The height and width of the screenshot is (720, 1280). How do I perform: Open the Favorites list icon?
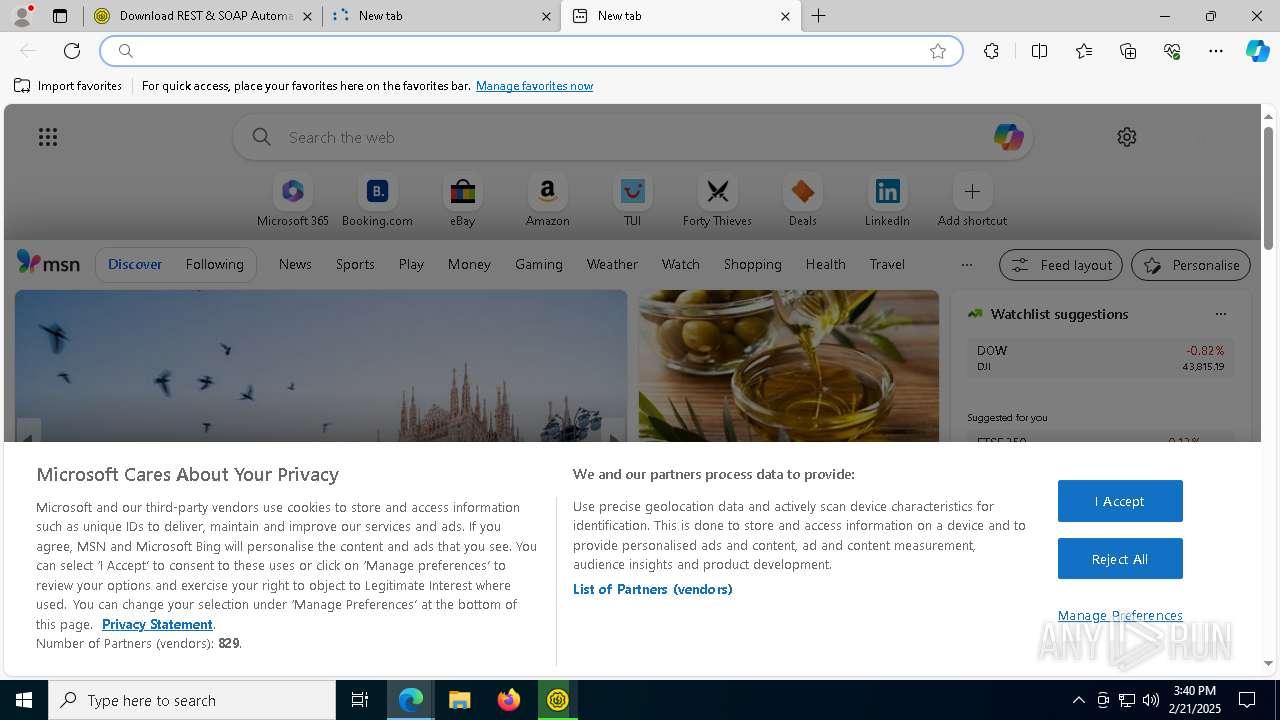[1084, 51]
